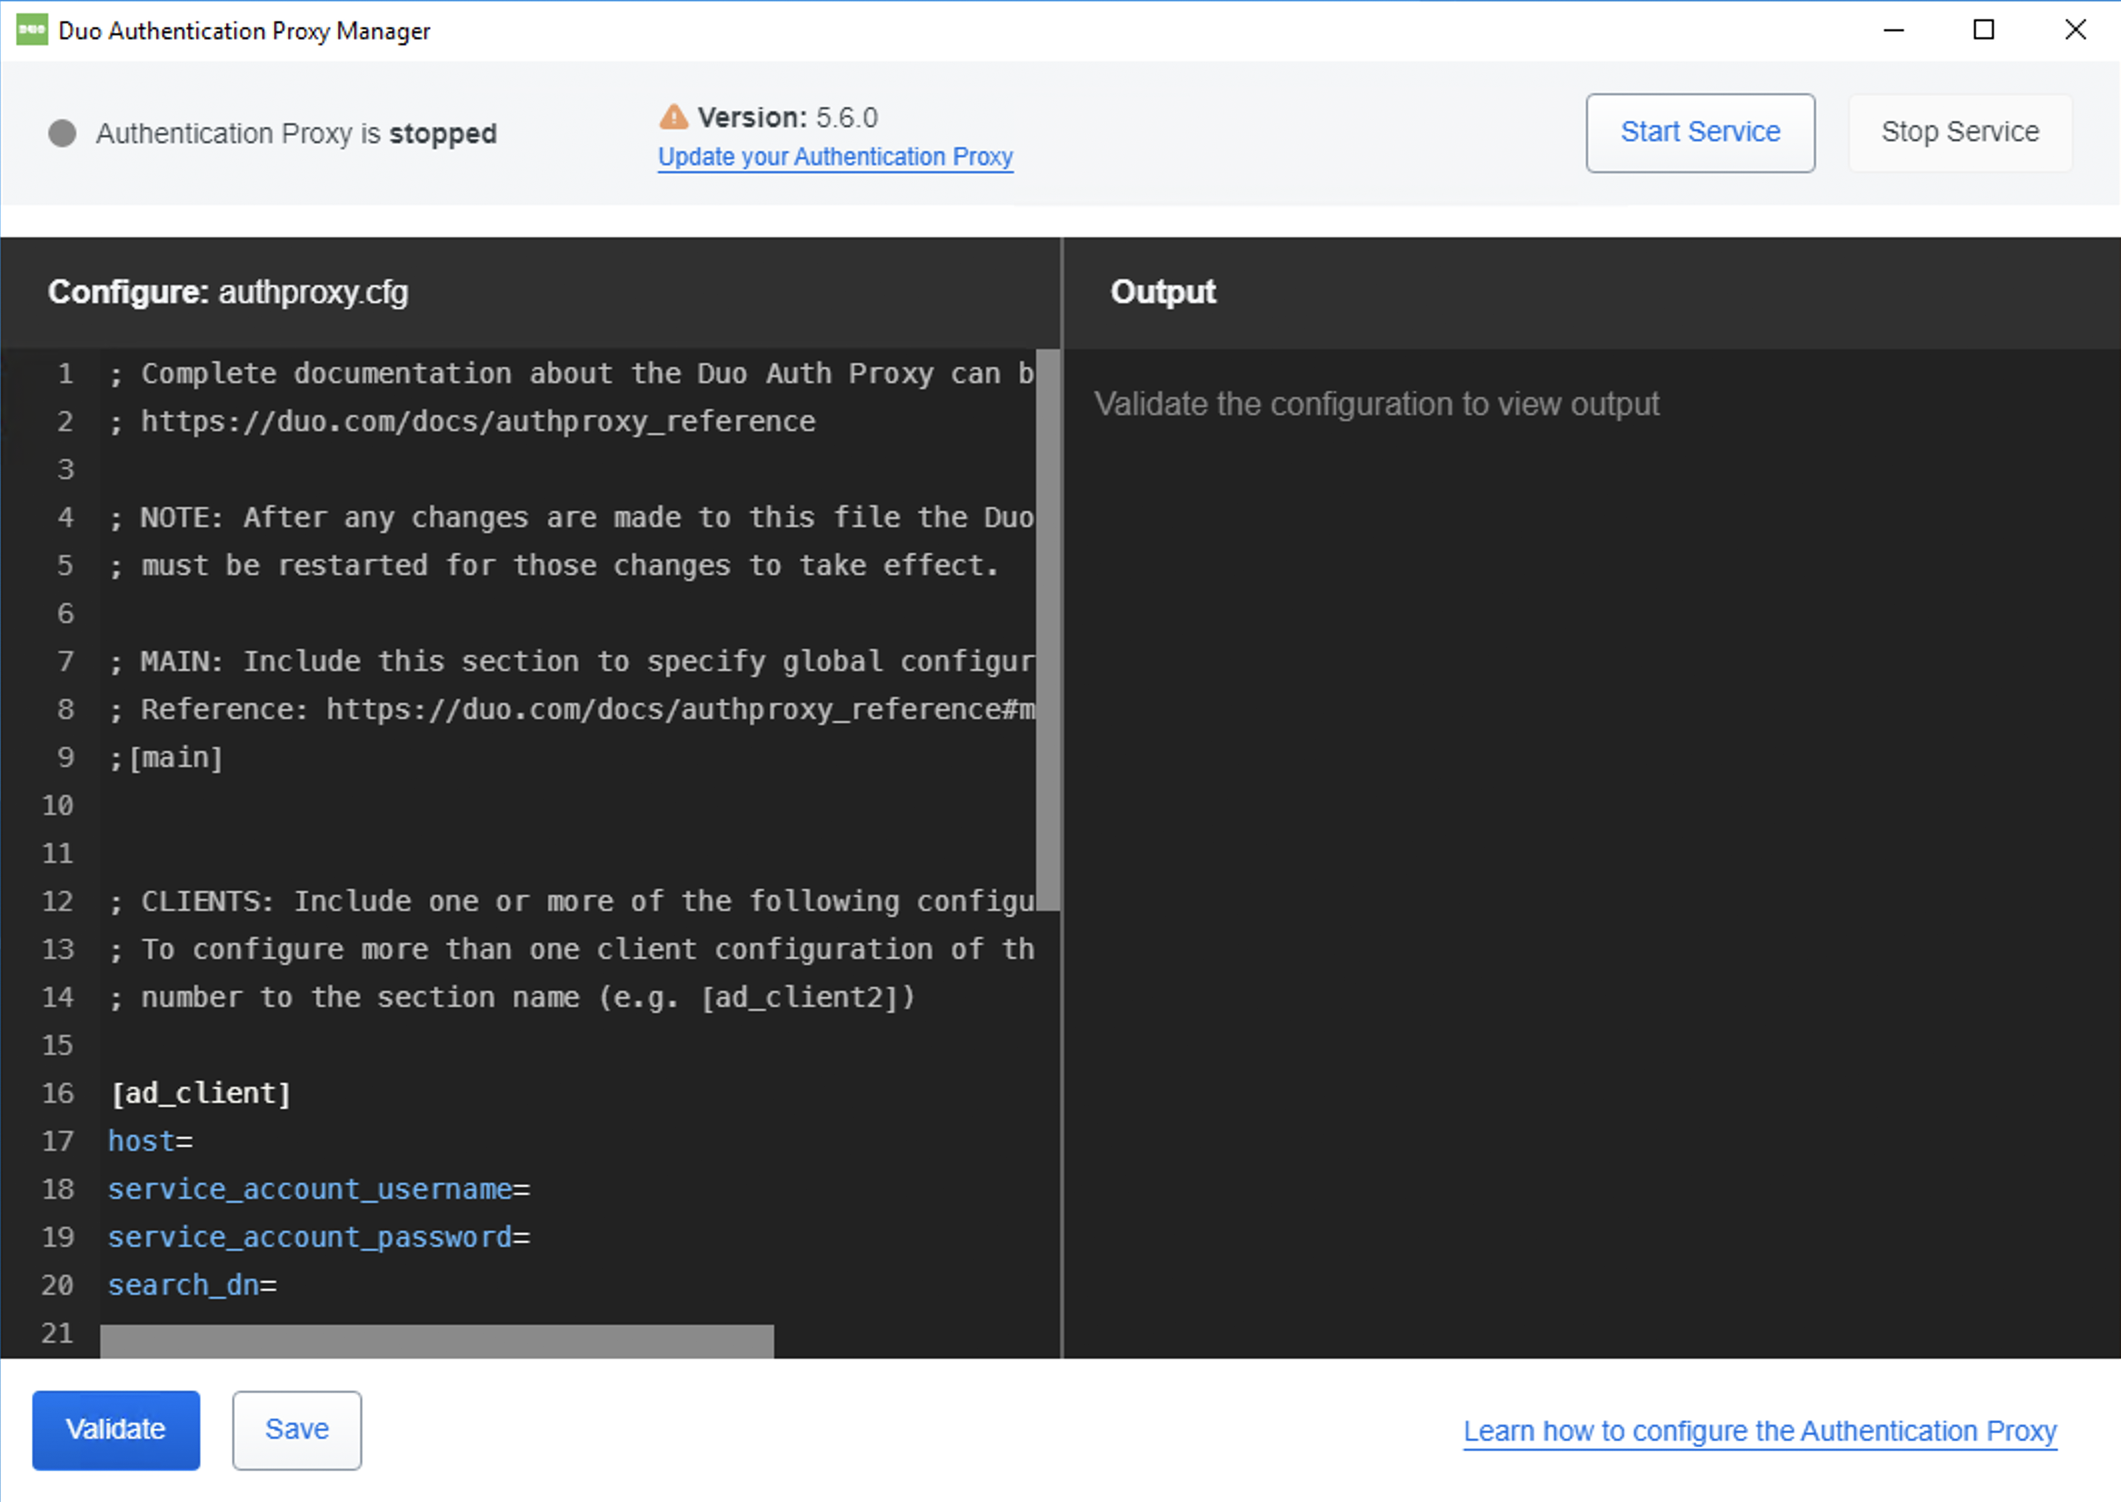The image size is (2121, 1502).
Task: Click line number 16 in the gutter
Action: point(58,1092)
